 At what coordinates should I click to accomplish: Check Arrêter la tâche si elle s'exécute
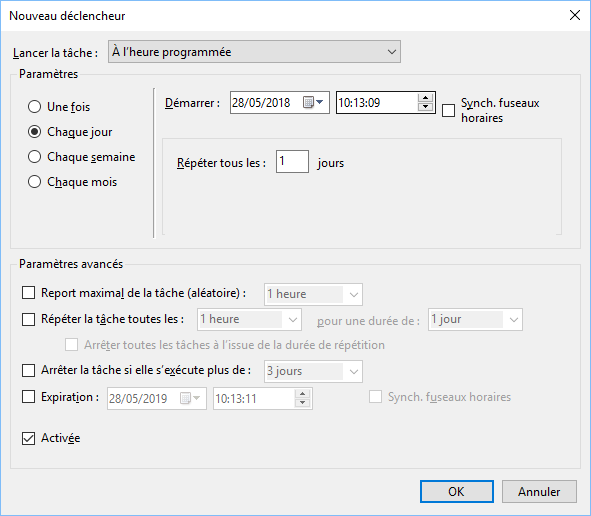point(28,370)
